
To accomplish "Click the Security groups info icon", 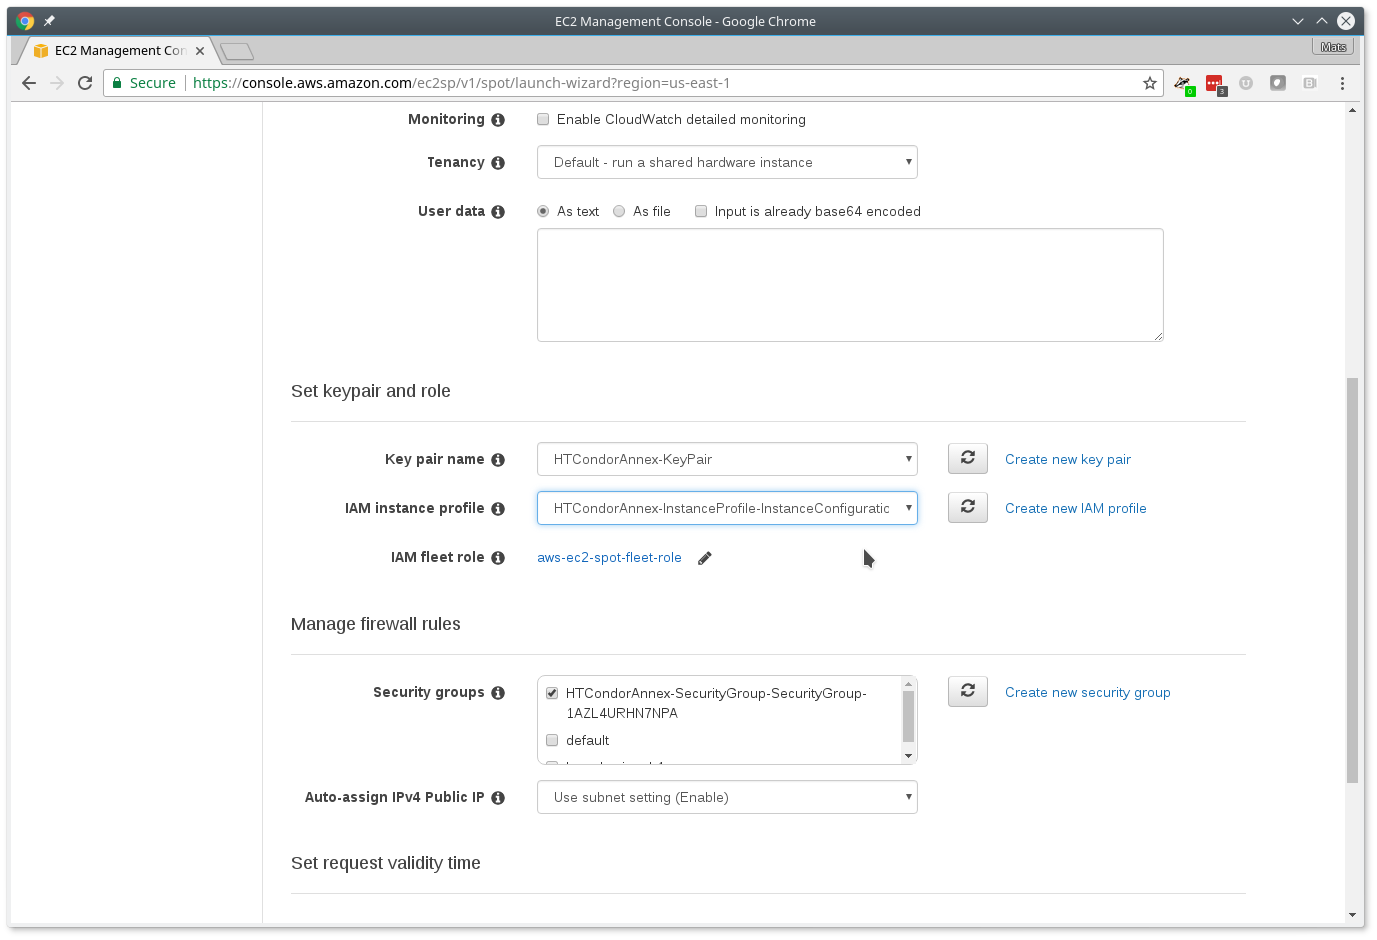I will pyautogui.click(x=498, y=693).
